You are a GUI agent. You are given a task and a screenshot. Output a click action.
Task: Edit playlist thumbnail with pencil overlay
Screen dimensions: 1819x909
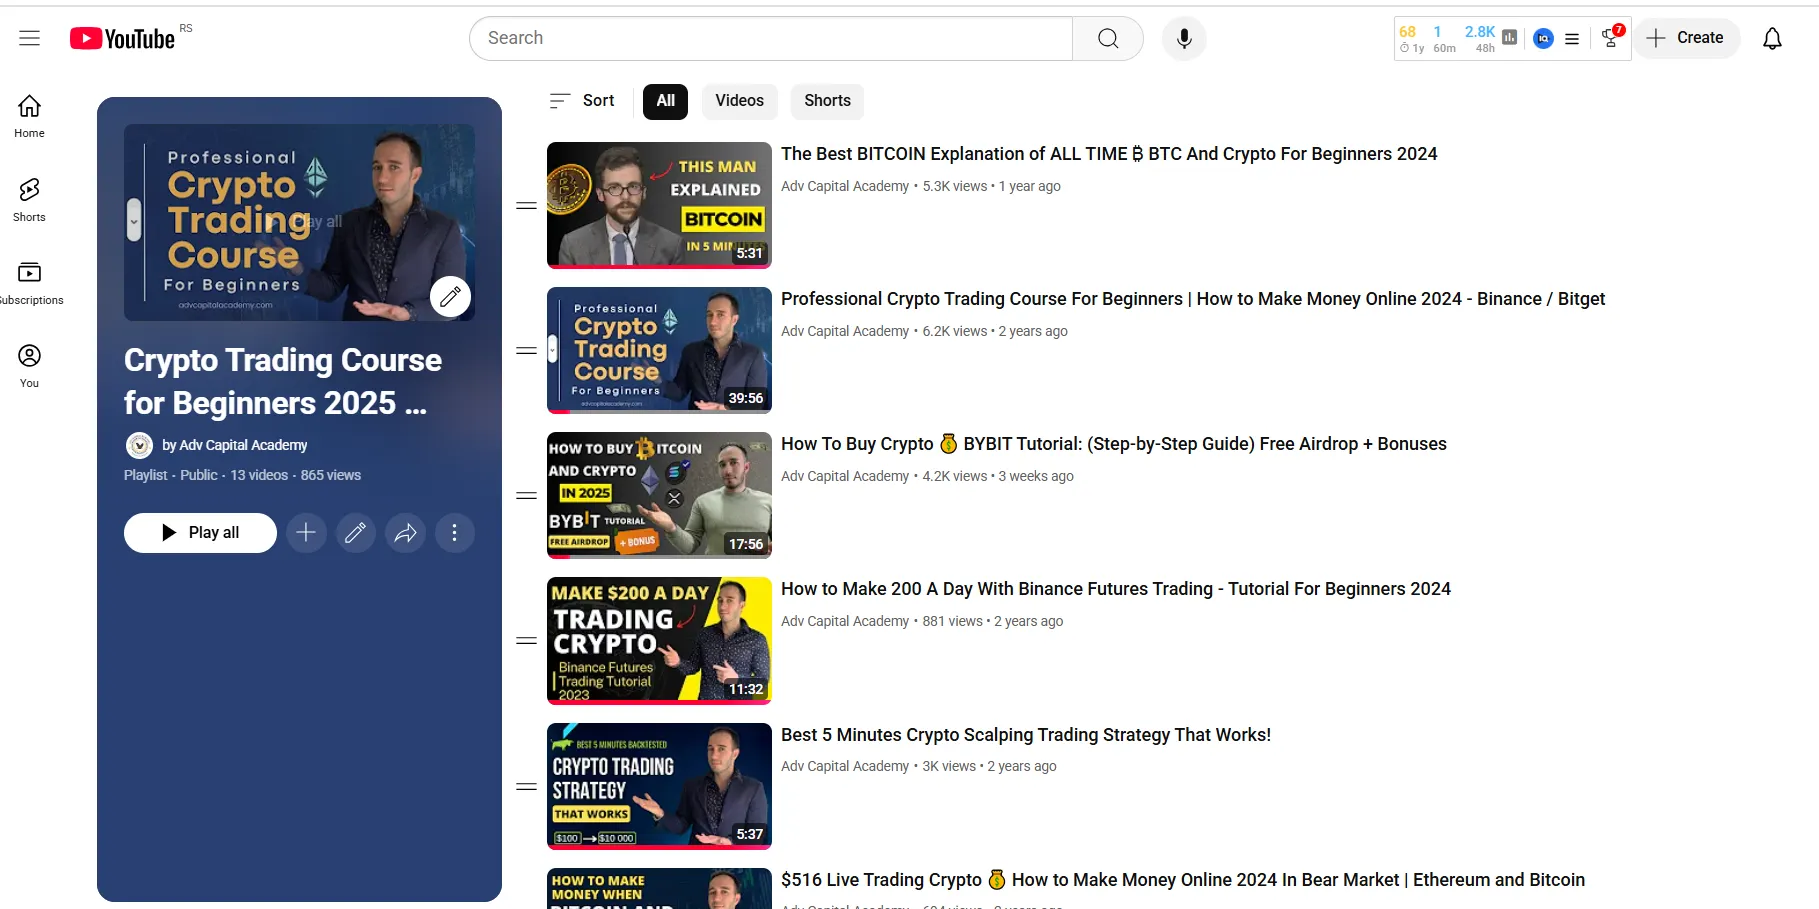[x=450, y=296]
